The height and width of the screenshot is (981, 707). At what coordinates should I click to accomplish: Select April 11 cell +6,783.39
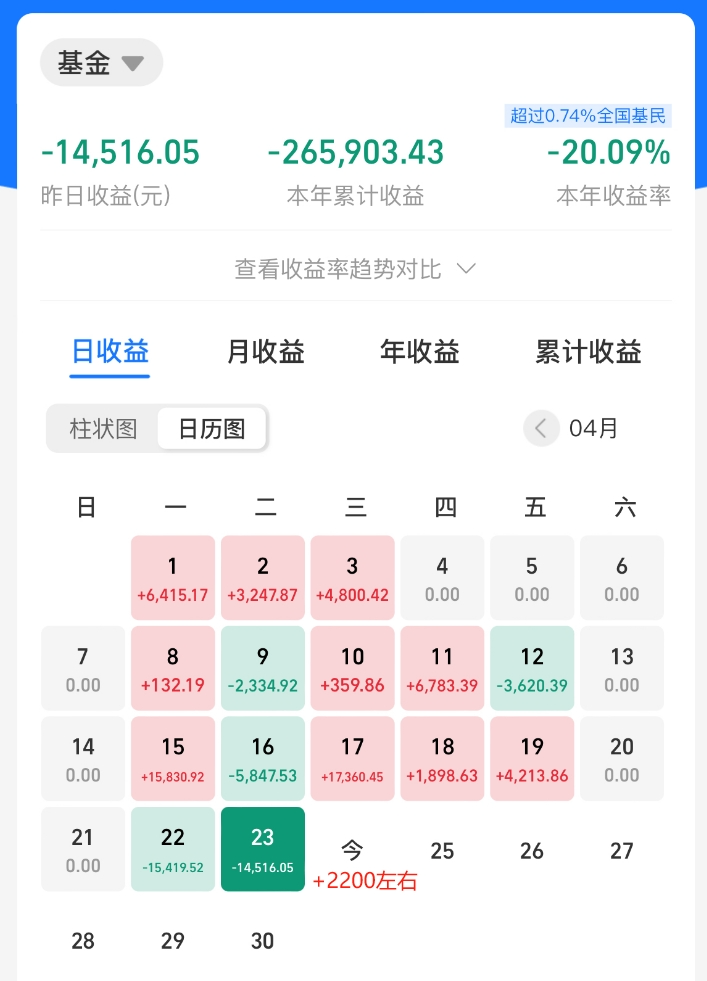point(442,668)
